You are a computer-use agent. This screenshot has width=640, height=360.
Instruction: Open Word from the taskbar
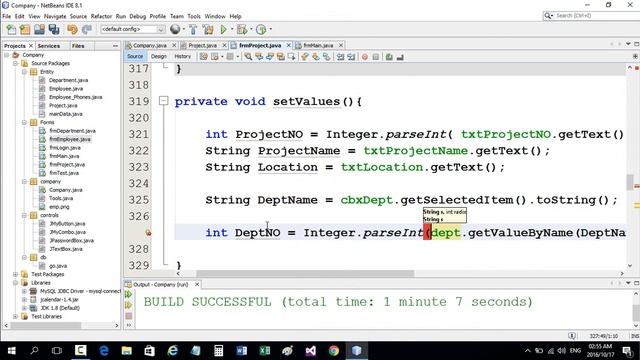242,351
